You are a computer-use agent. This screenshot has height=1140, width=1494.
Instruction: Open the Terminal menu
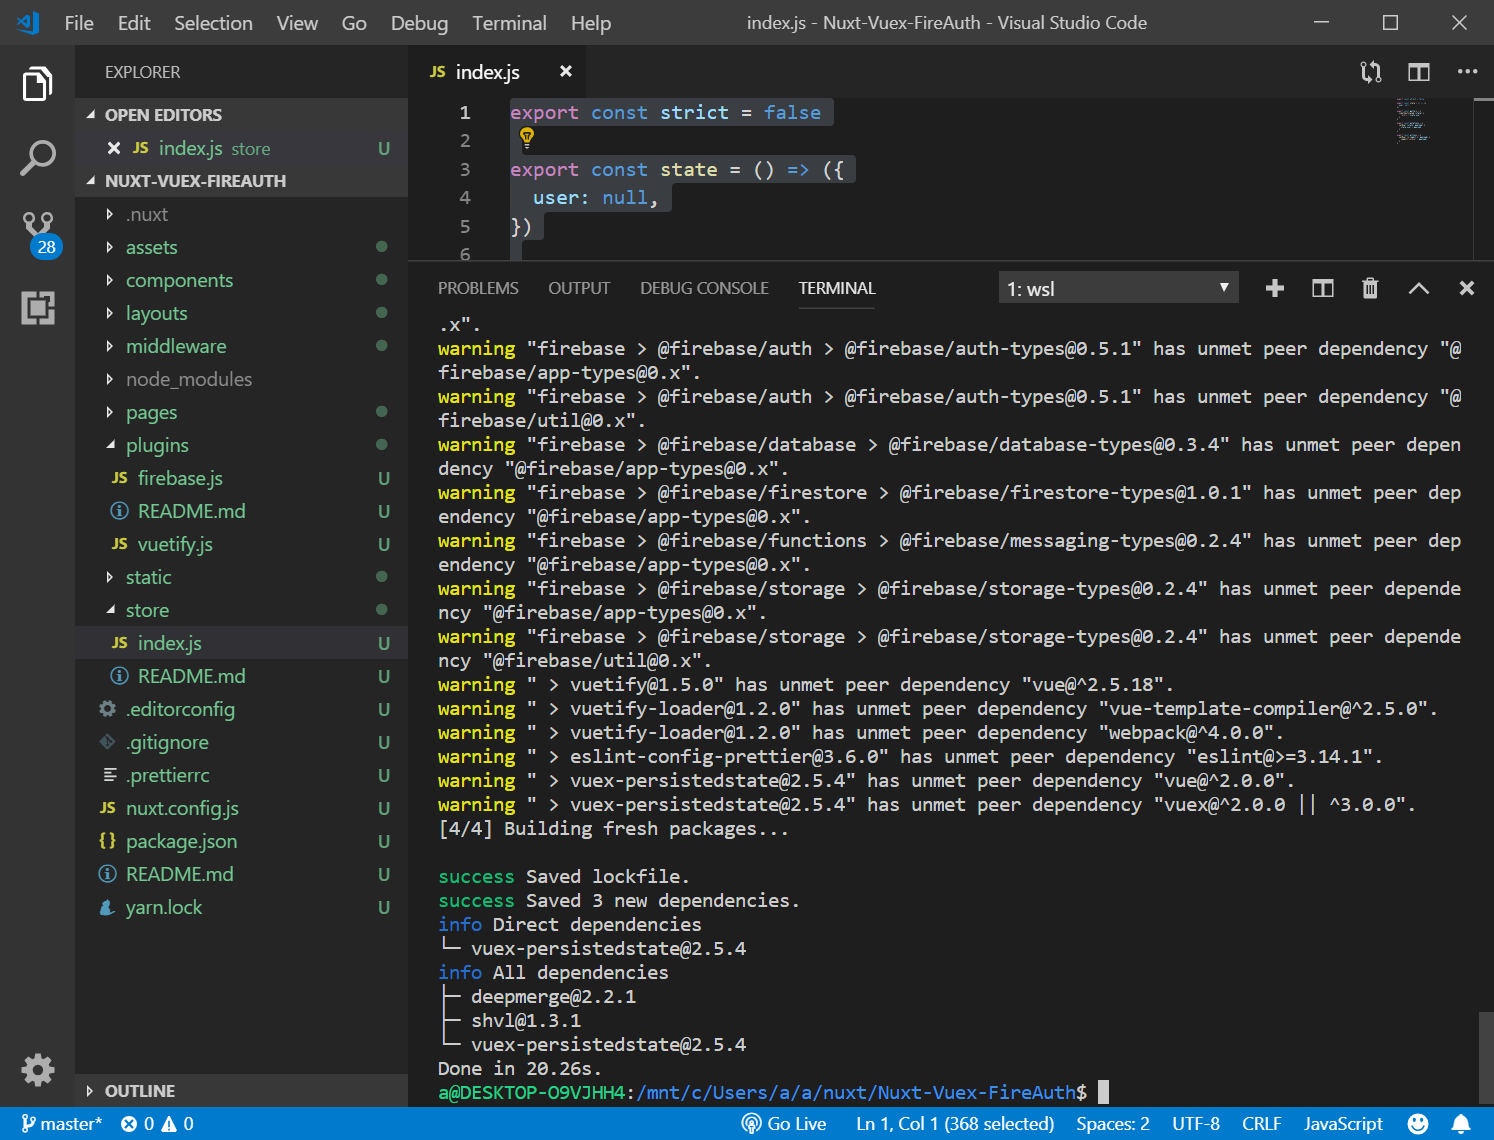click(509, 23)
